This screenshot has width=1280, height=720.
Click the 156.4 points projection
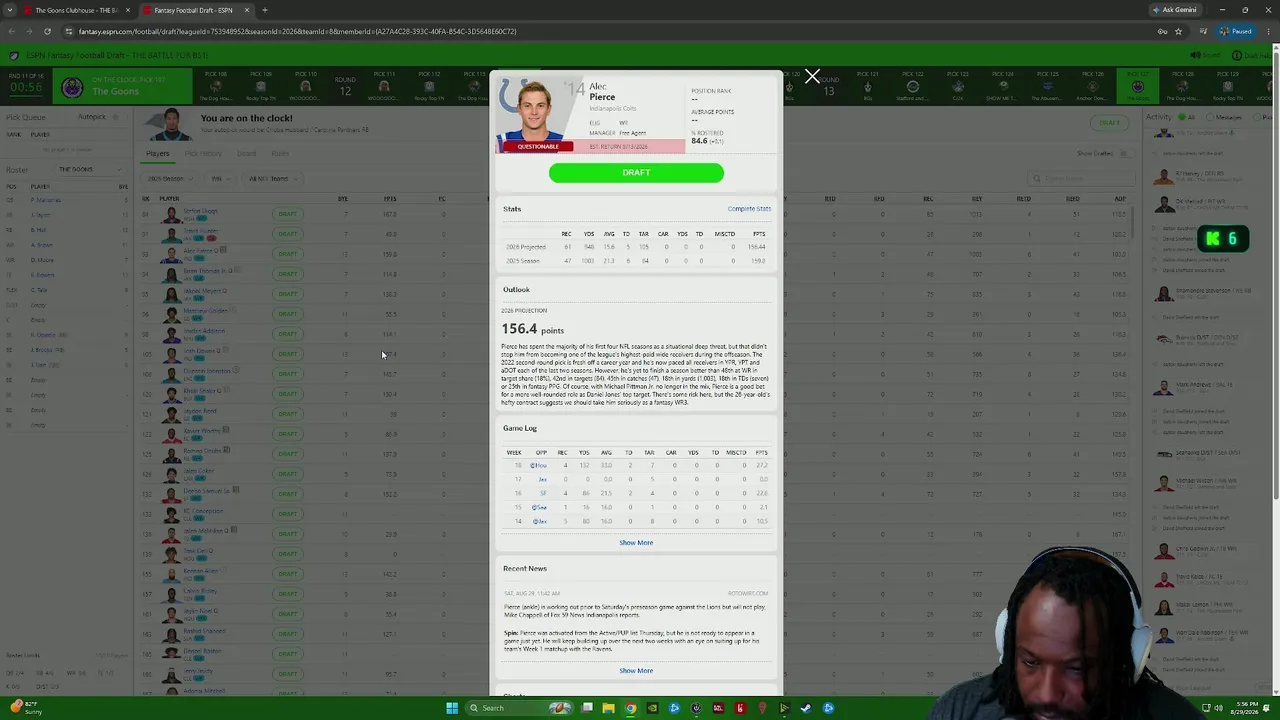(x=532, y=329)
